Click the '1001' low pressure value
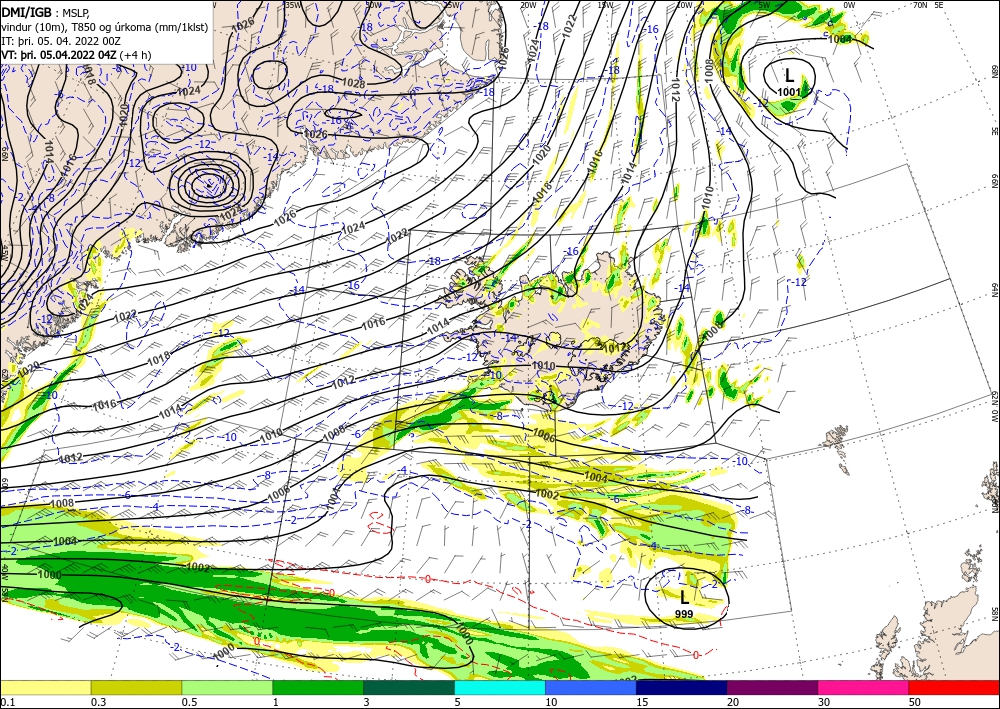 788,92
